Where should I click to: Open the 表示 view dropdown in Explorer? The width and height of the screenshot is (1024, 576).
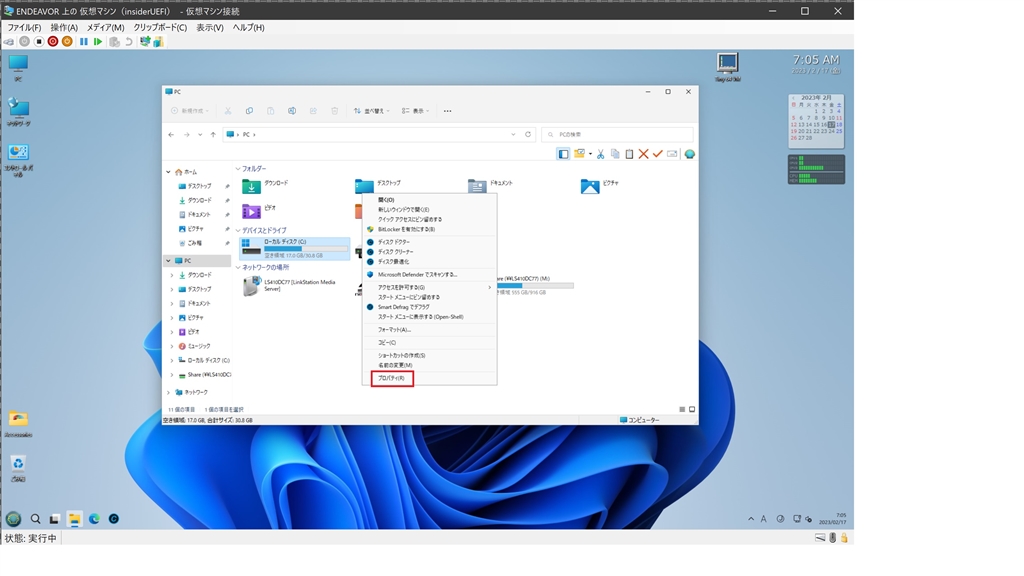[x=415, y=111]
